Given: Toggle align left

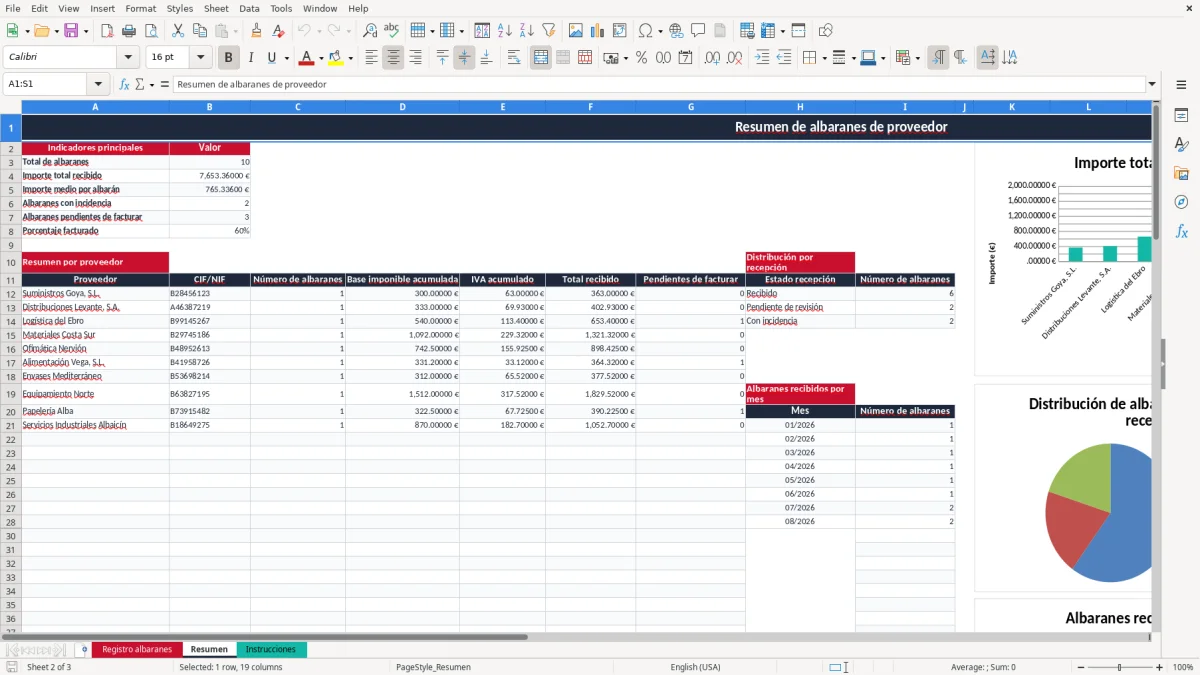Looking at the screenshot, I should pos(371,58).
